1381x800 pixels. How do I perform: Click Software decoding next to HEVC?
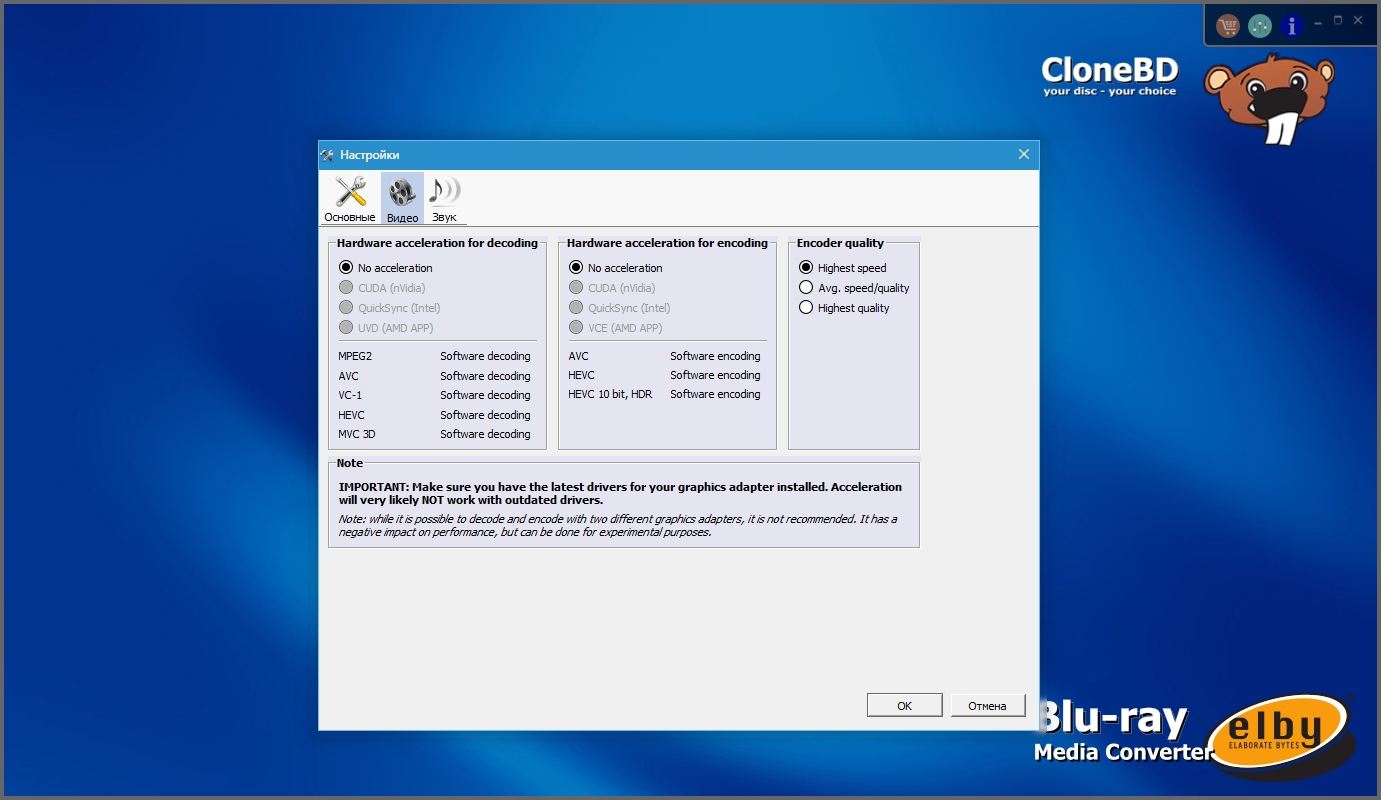coord(485,415)
